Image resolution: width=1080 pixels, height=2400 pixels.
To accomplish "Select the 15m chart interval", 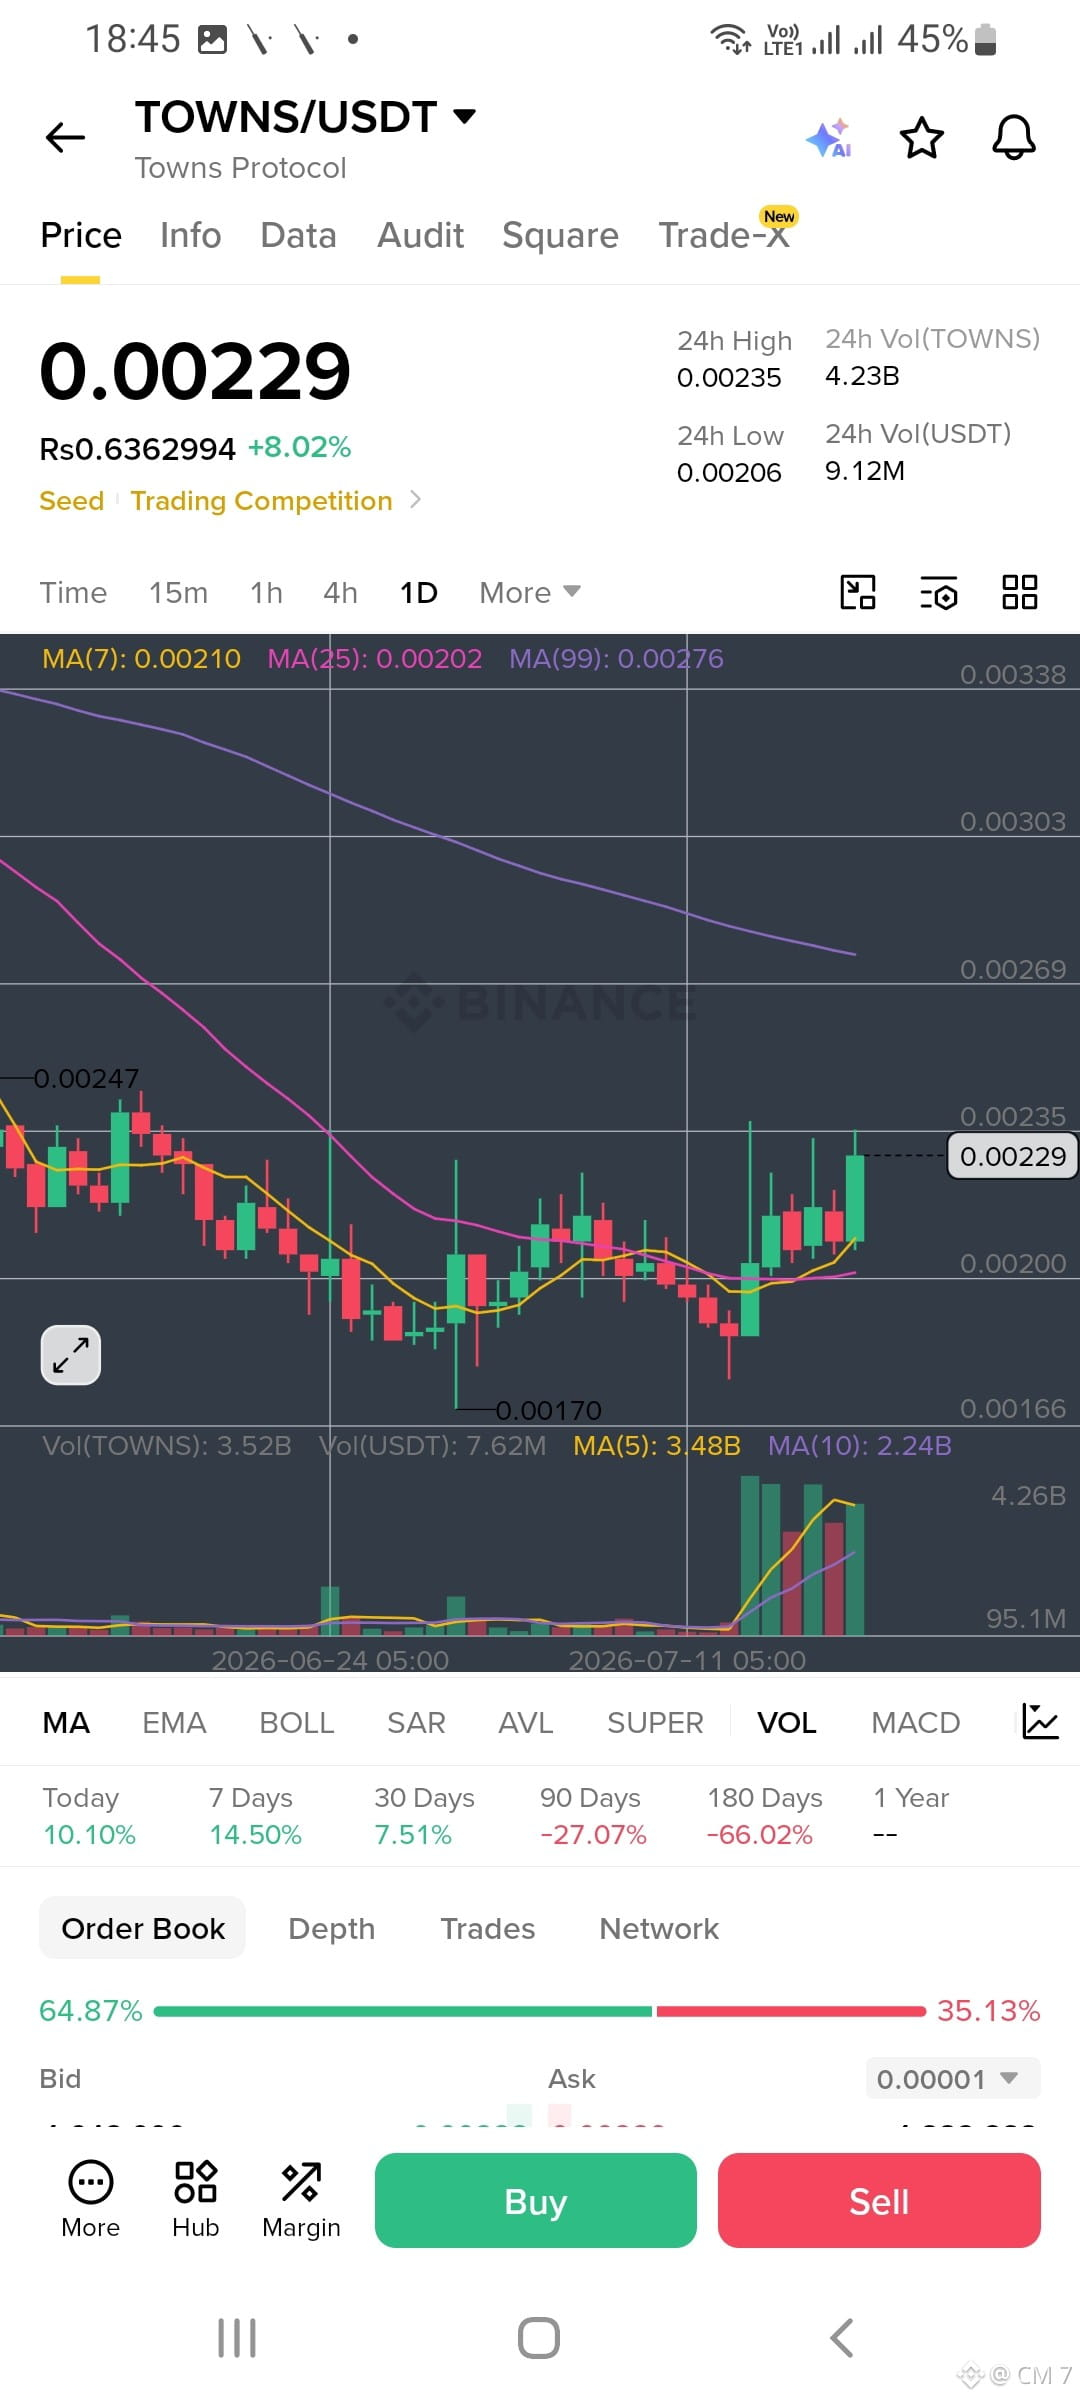I will tap(178, 592).
